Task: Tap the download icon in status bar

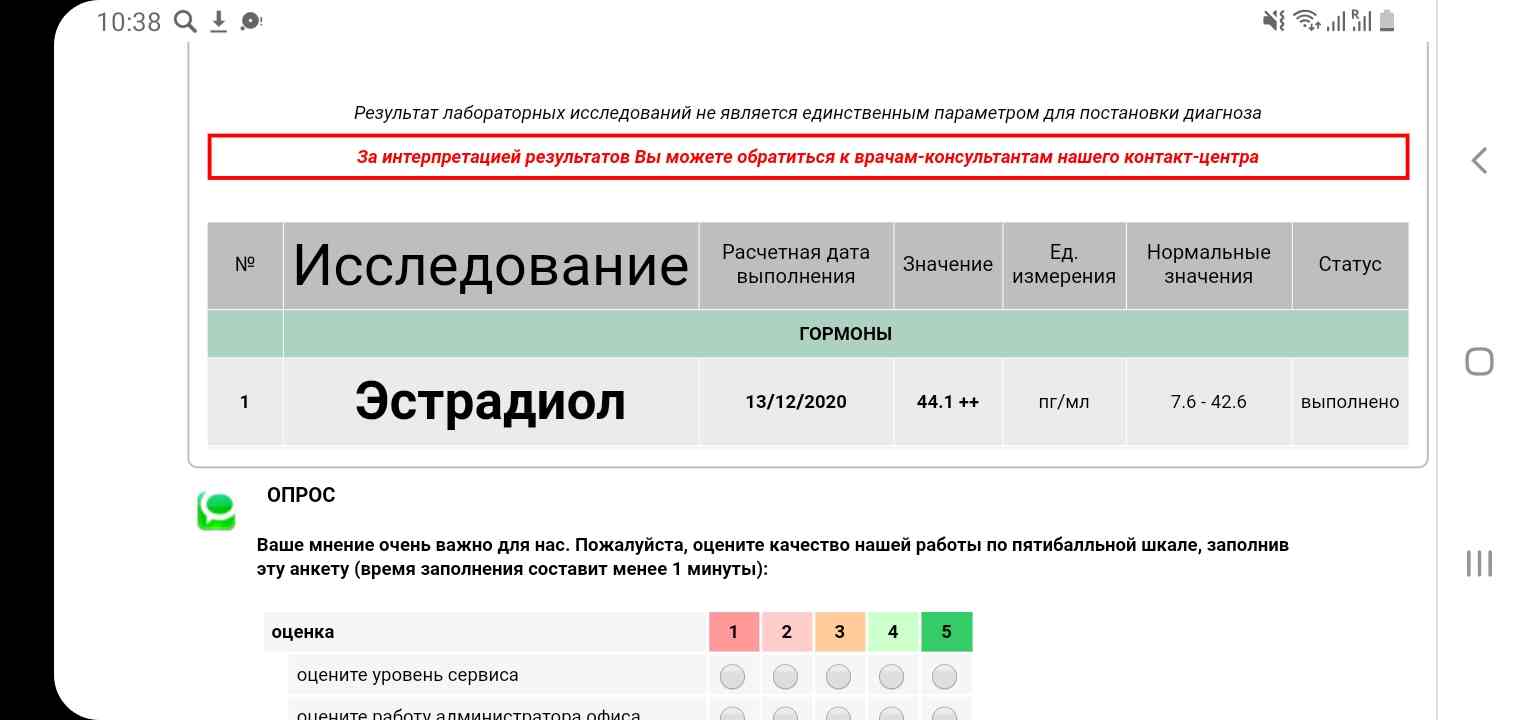Action: (218, 21)
